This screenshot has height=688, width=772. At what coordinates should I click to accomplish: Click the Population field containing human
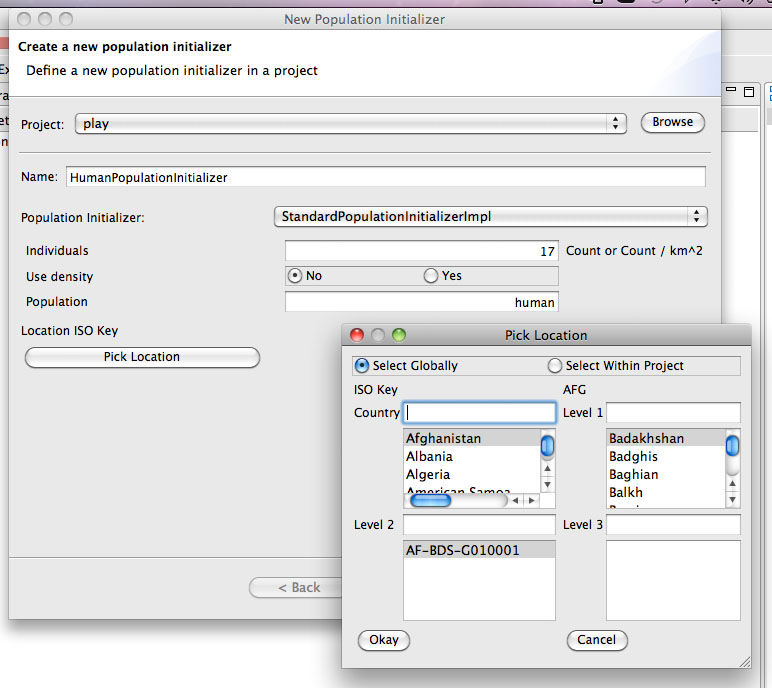(421, 302)
